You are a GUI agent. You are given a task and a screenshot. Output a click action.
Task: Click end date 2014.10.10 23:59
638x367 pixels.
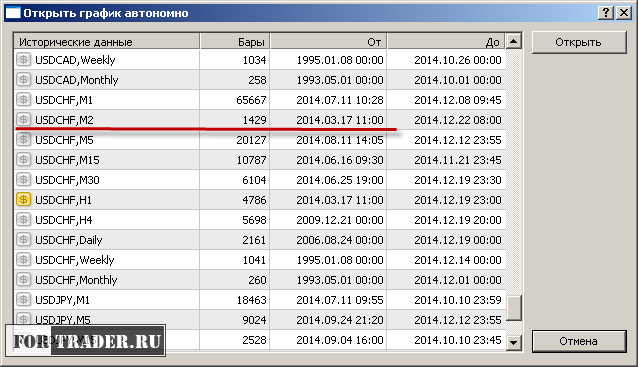click(x=458, y=300)
